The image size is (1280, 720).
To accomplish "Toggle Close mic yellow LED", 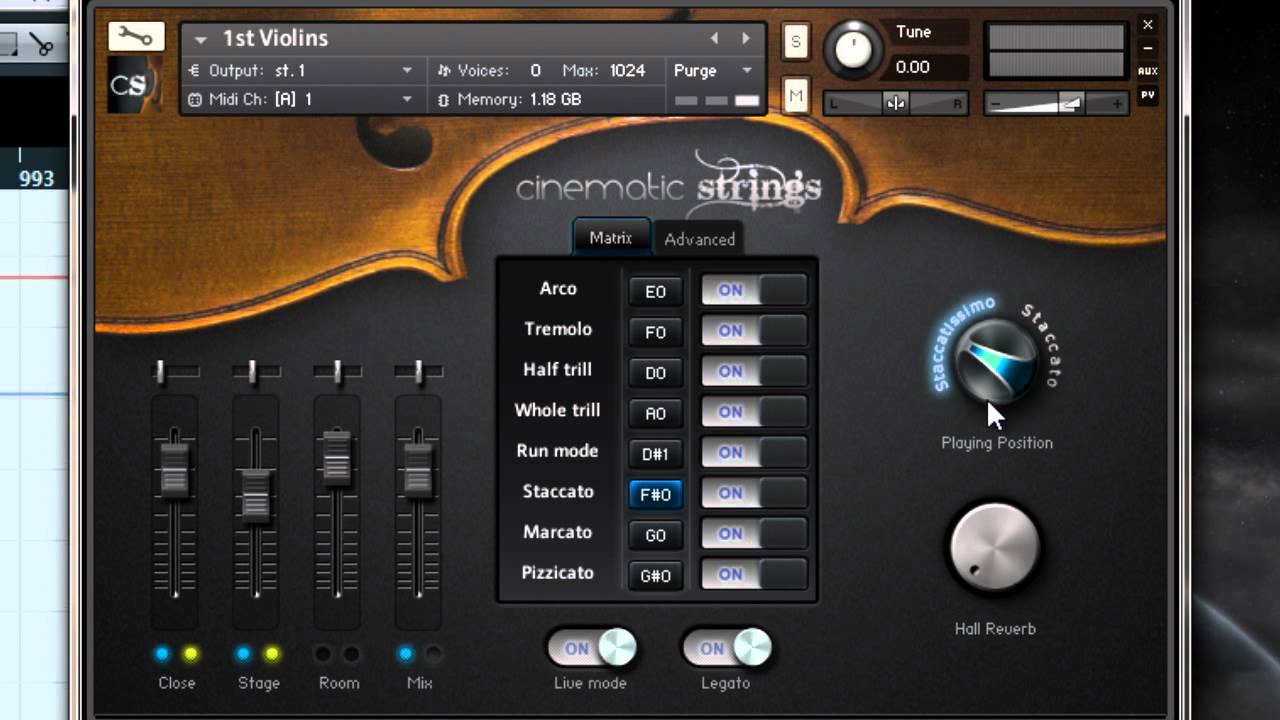I will pos(191,654).
